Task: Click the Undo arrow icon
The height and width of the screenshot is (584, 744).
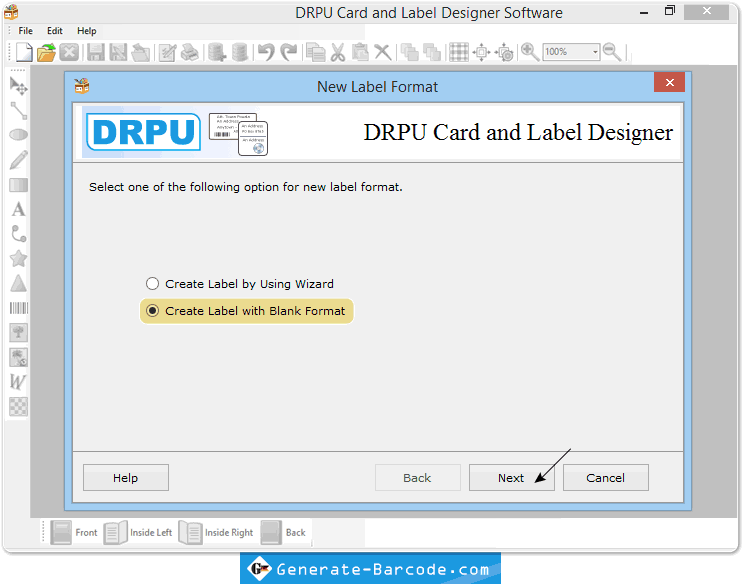Action: (266, 52)
